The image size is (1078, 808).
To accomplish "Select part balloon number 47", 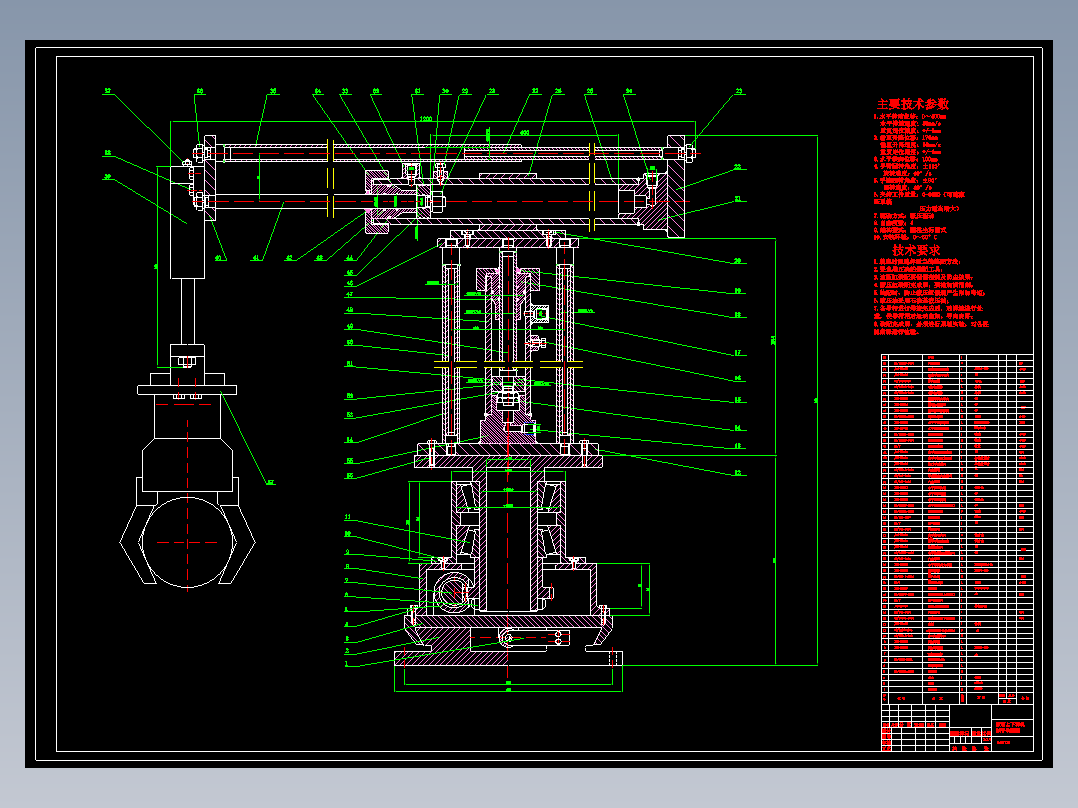I will click(349, 294).
